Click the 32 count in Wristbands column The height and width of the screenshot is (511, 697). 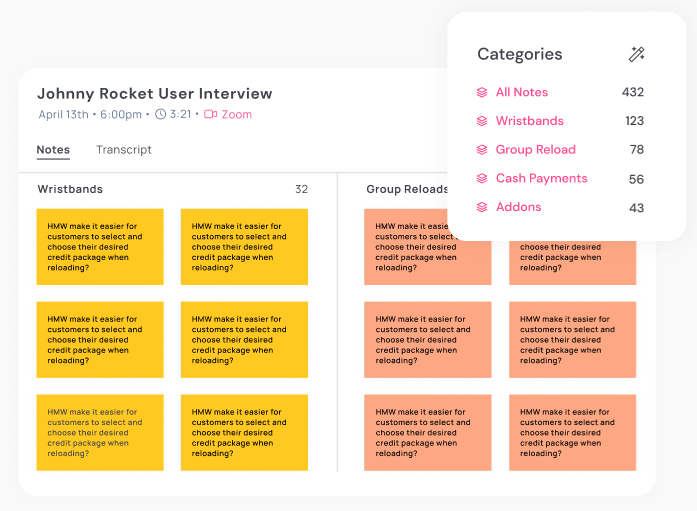pos(301,189)
